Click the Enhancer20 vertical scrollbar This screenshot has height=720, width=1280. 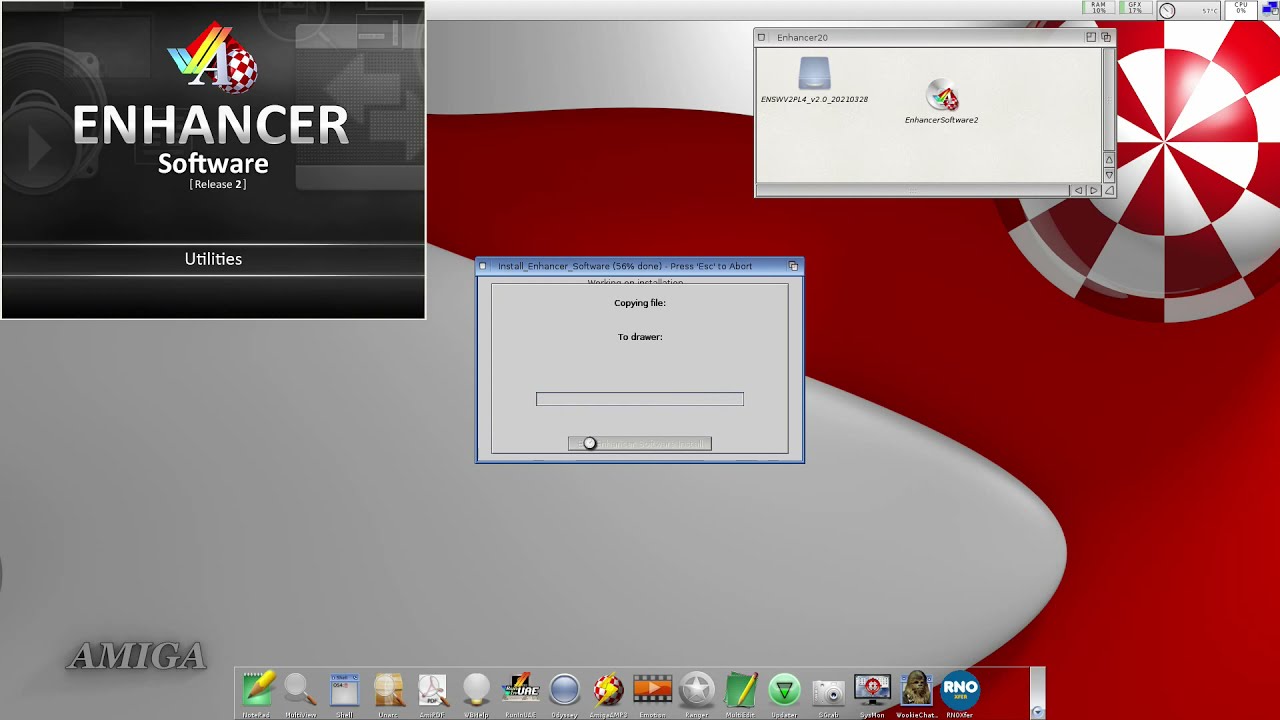[x=1109, y=99]
